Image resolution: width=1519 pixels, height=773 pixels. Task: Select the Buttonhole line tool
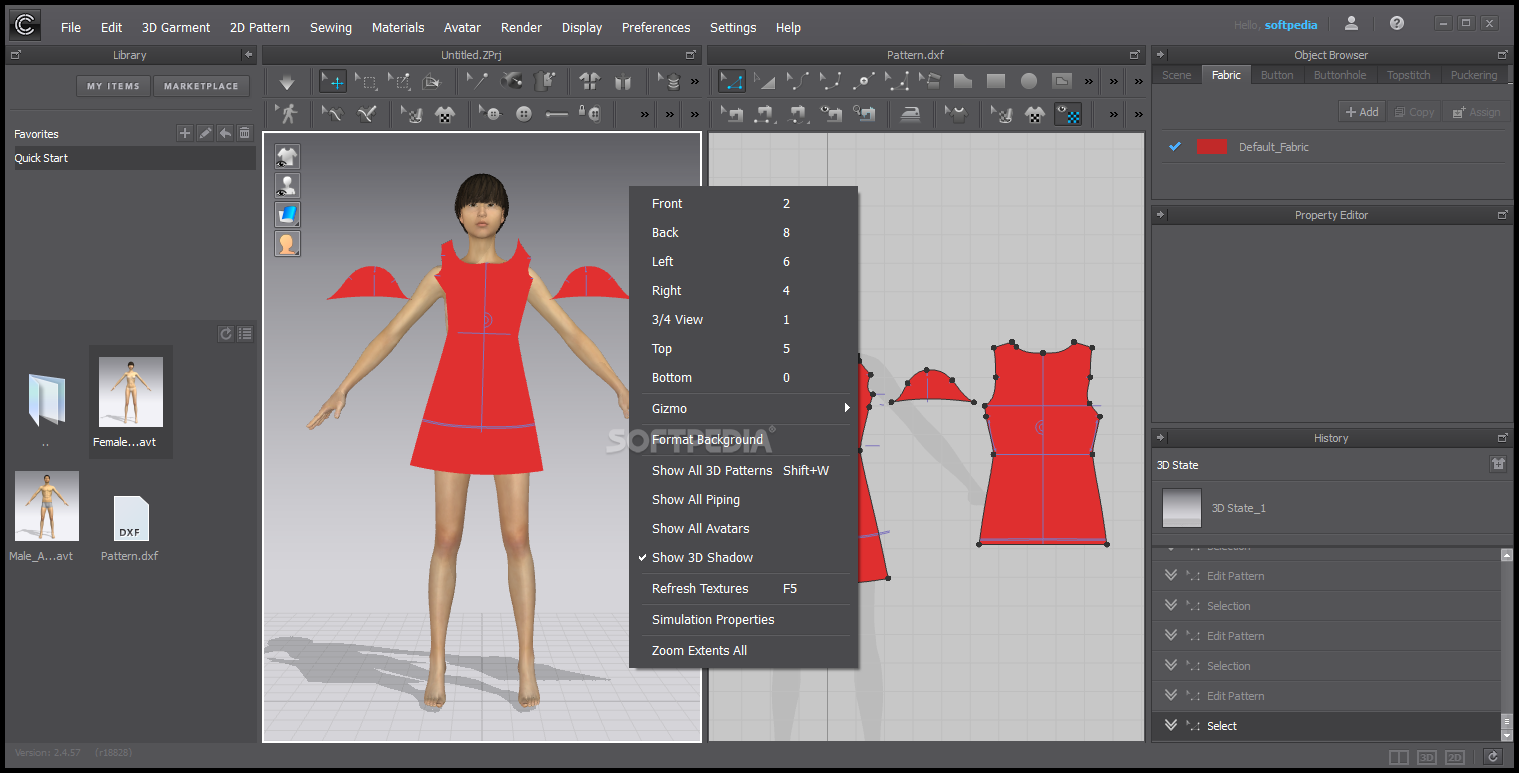tap(556, 114)
